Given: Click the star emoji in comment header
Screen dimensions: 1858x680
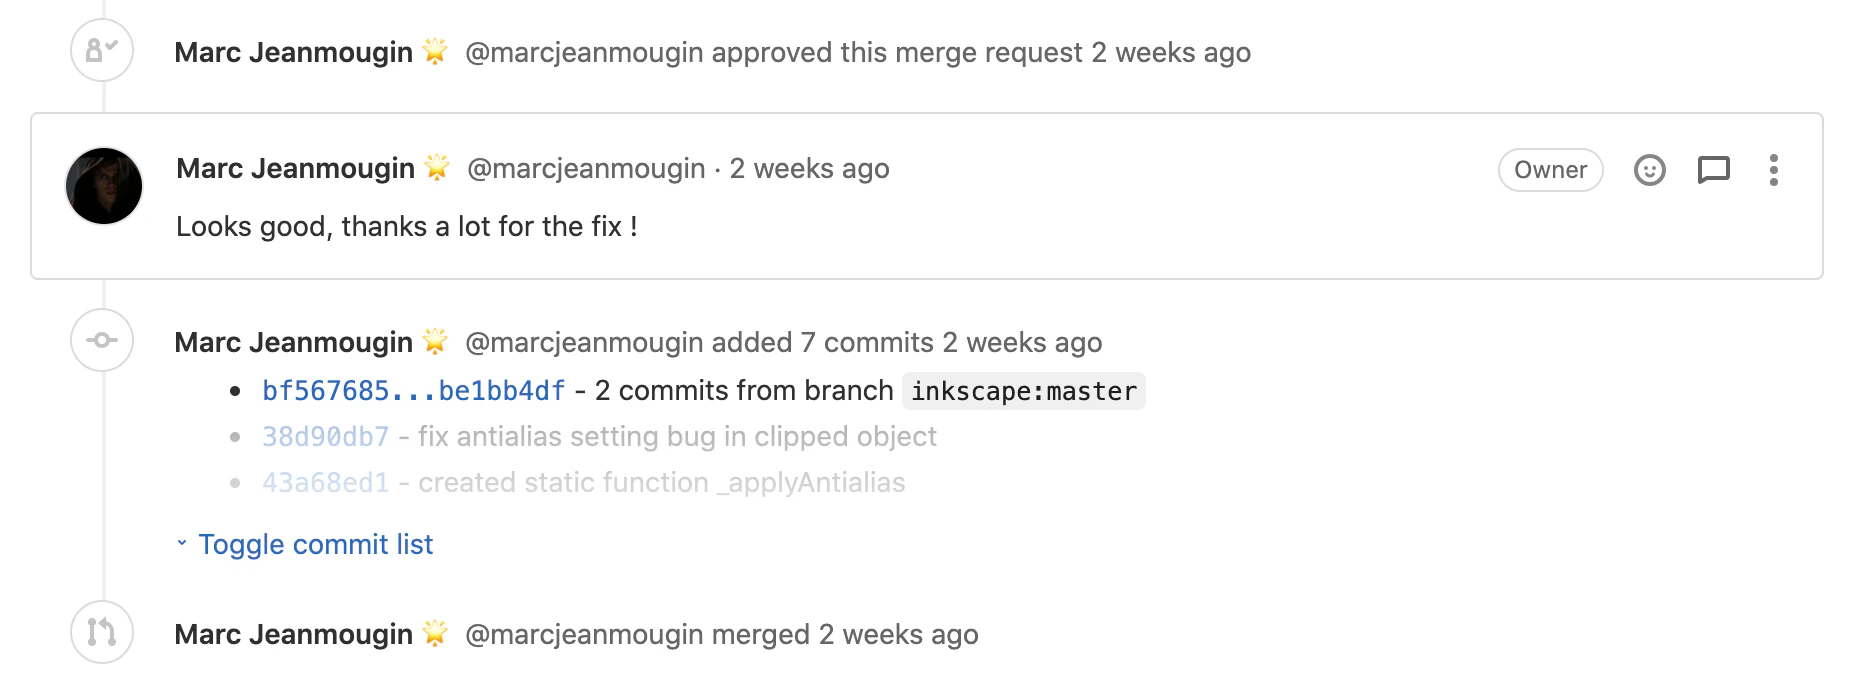Looking at the screenshot, I should tap(437, 167).
